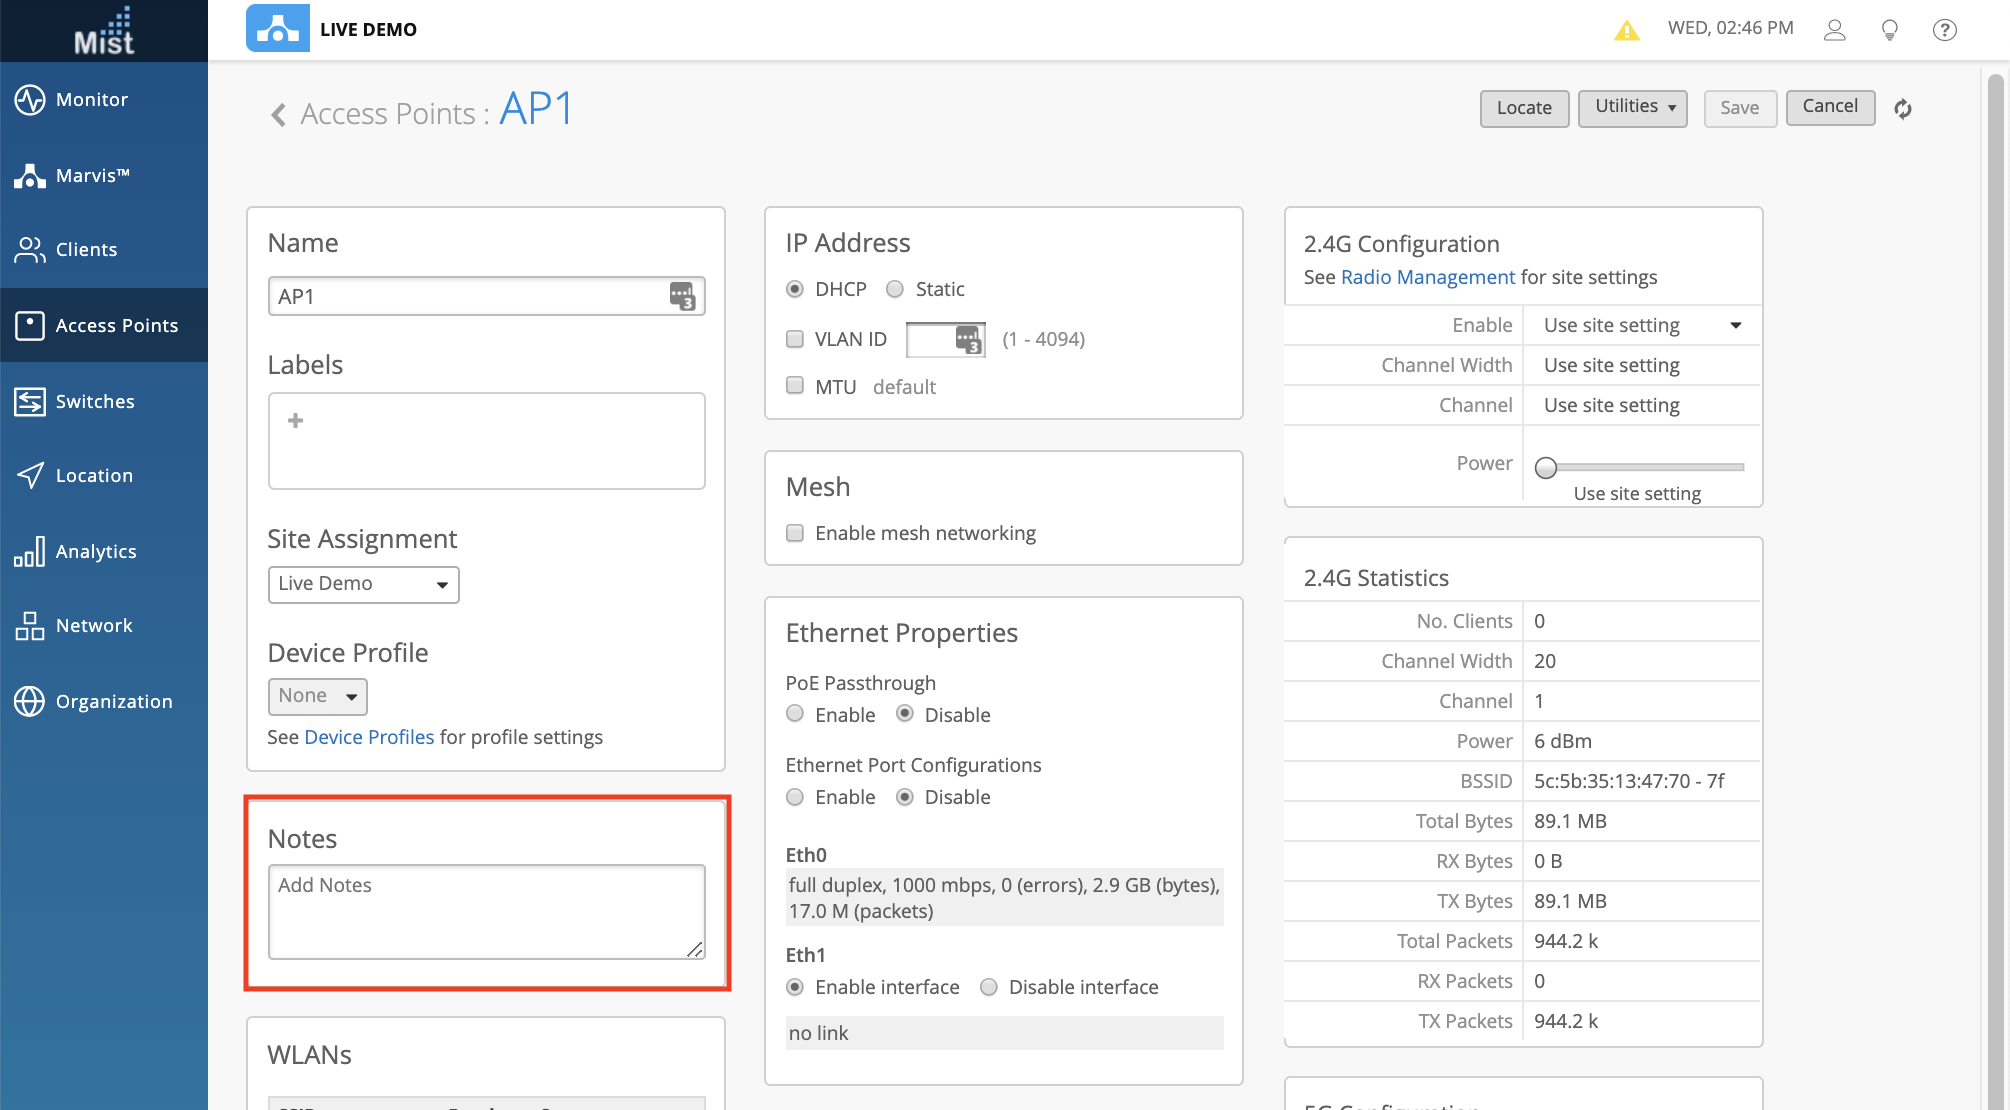This screenshot has width=2010, height=1110.
Task: Click the lightbulb icon in header
Action: (1889, 30)
